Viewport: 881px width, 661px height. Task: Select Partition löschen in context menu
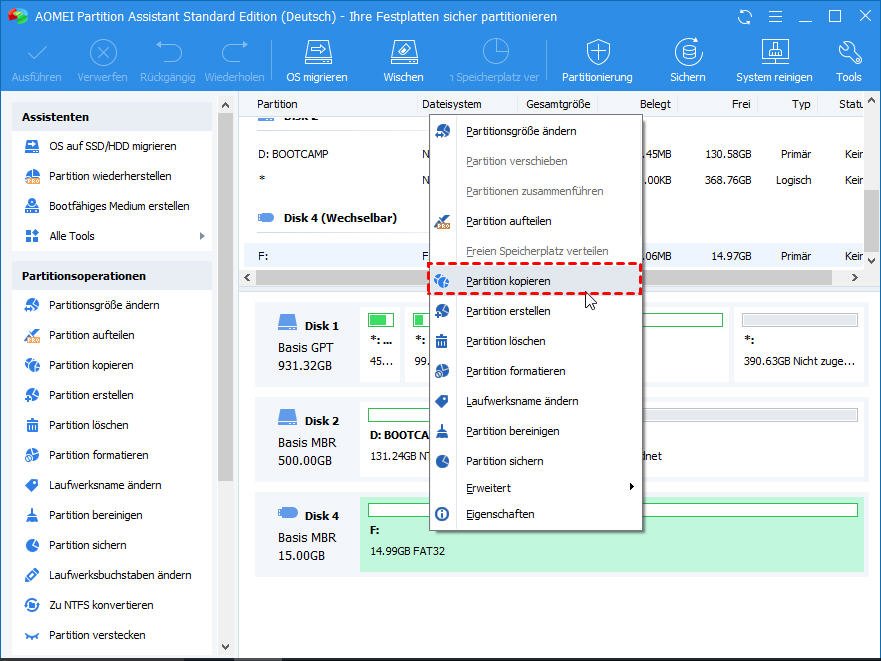point(535,341)
